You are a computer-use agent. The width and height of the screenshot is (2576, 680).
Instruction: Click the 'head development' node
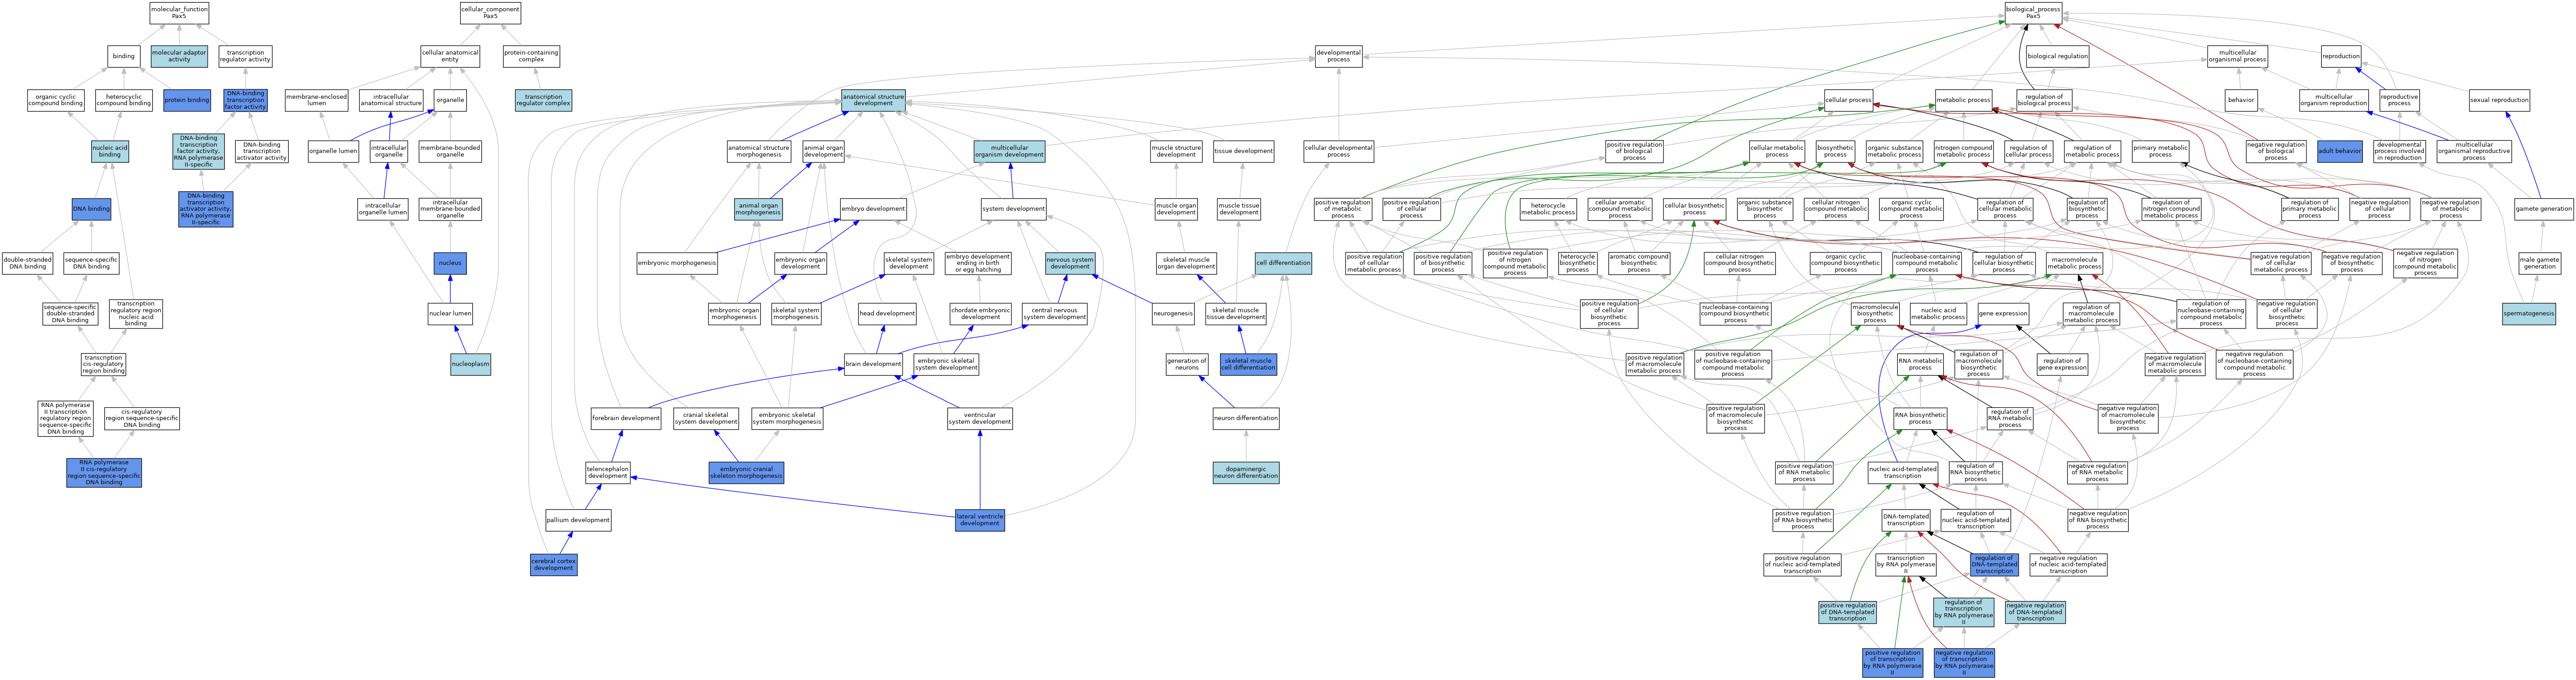[x=887, y=313]
